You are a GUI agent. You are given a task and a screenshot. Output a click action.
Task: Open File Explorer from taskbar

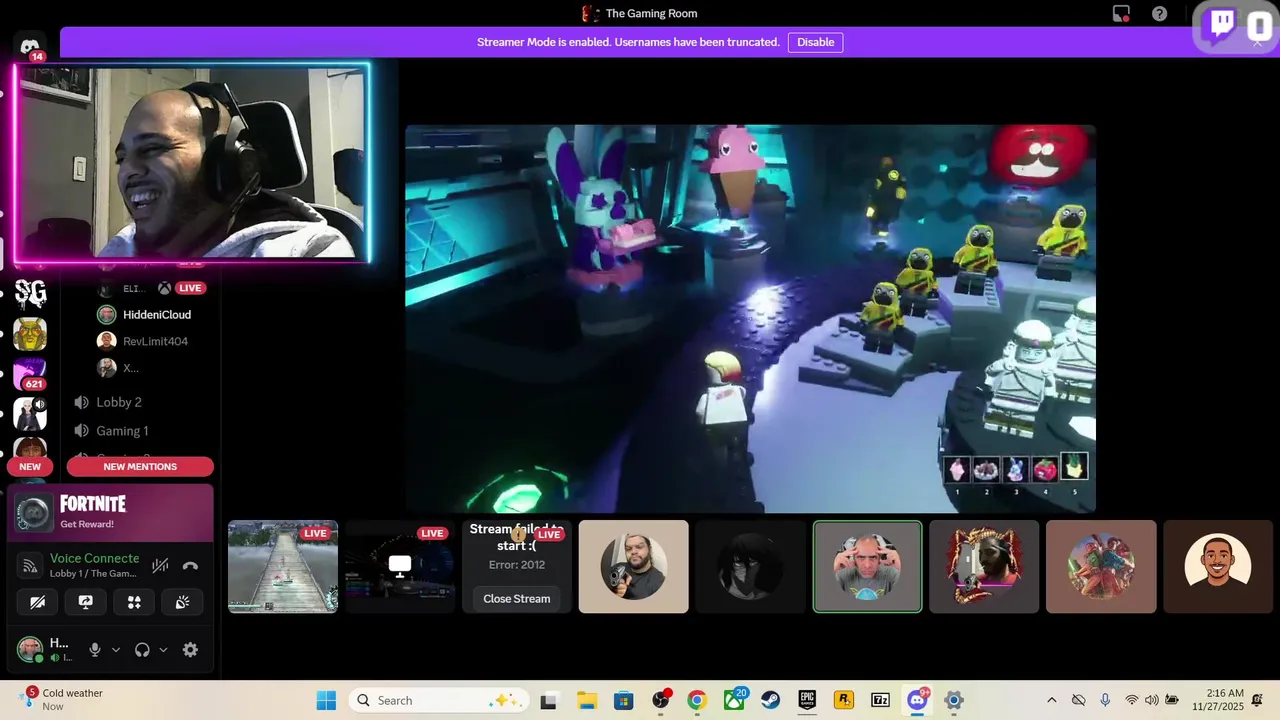tap(586, 701)
